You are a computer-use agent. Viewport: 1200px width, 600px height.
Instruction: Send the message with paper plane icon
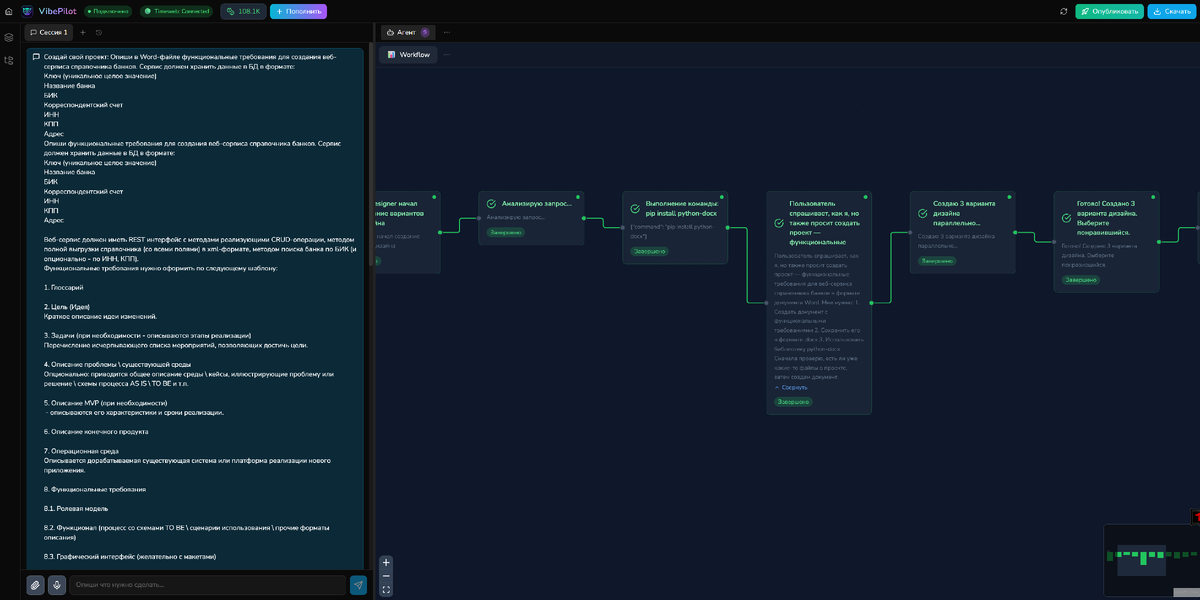click(358, 585)
